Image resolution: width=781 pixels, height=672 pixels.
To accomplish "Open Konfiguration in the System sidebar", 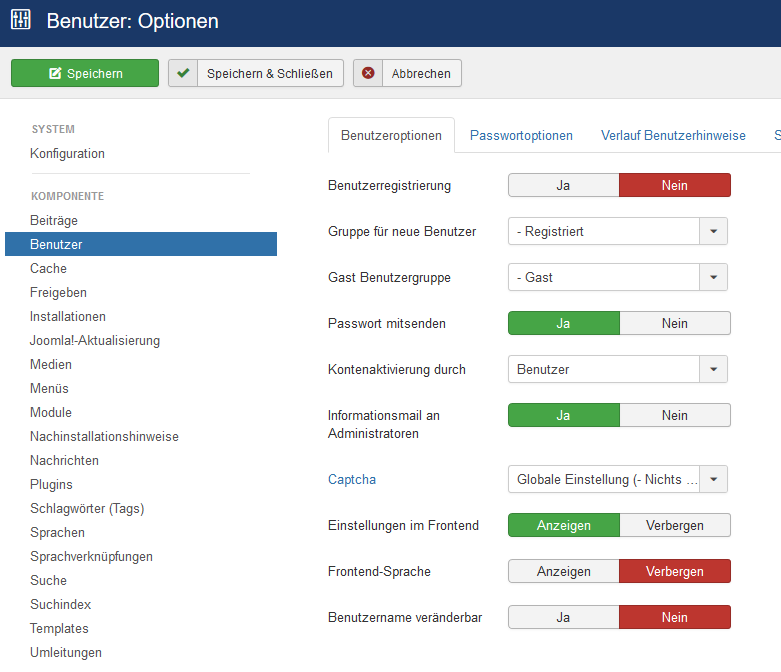I will (67, 153).
